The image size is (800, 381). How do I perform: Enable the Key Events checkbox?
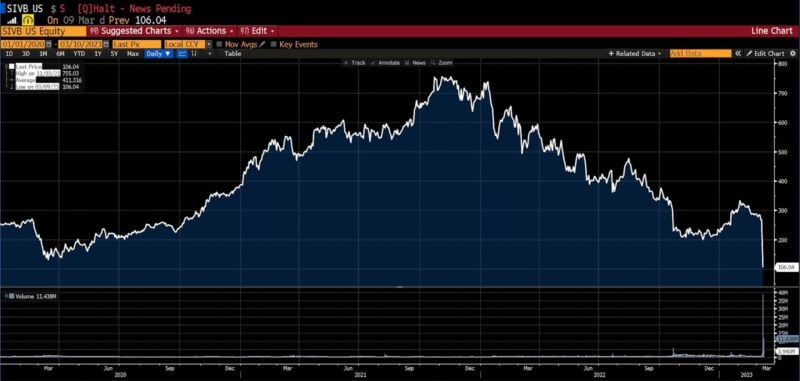click(274, 44)
